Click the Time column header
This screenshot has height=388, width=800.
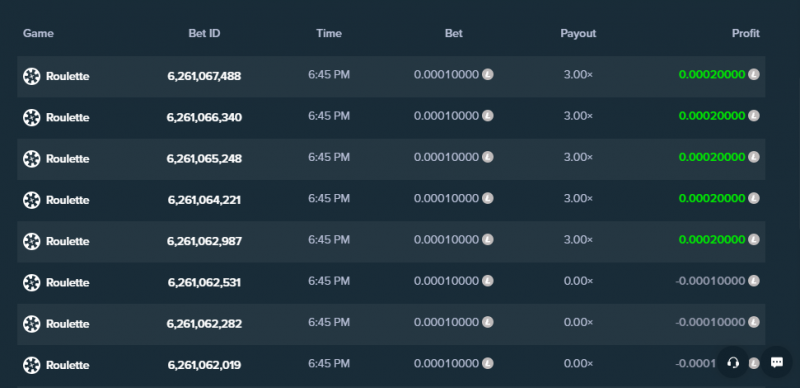coord(329,33)
